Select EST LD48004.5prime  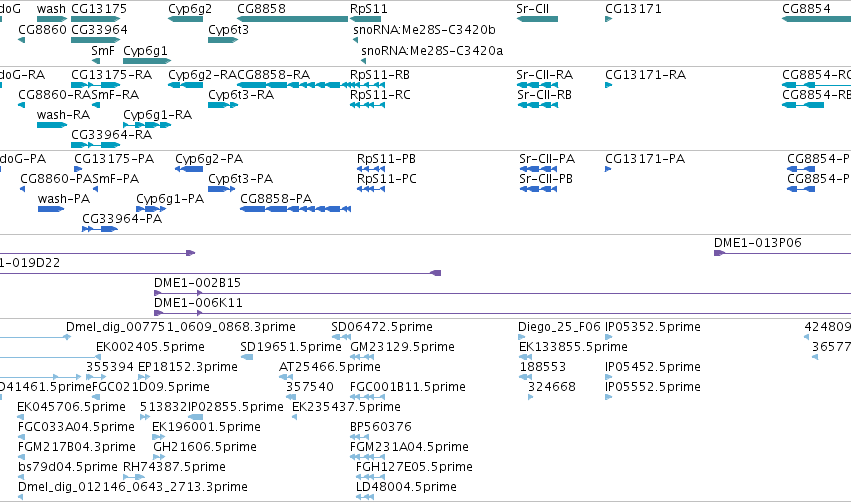pyautogui.click(x=407, y=487)
